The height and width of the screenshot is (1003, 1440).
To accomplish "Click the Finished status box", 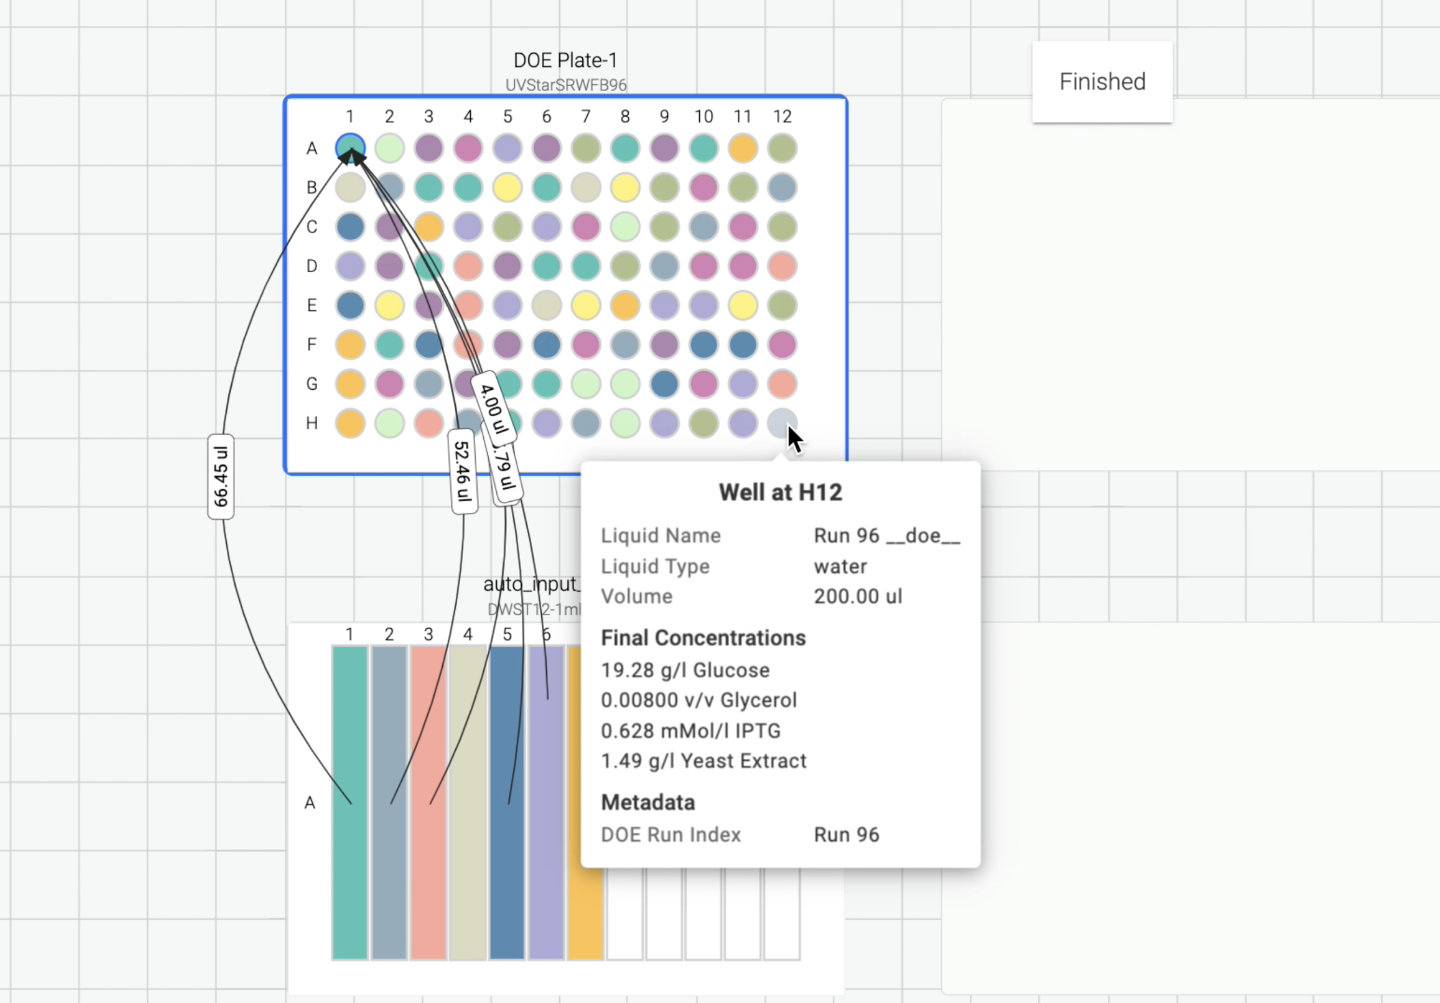I will click(1102, 82).
